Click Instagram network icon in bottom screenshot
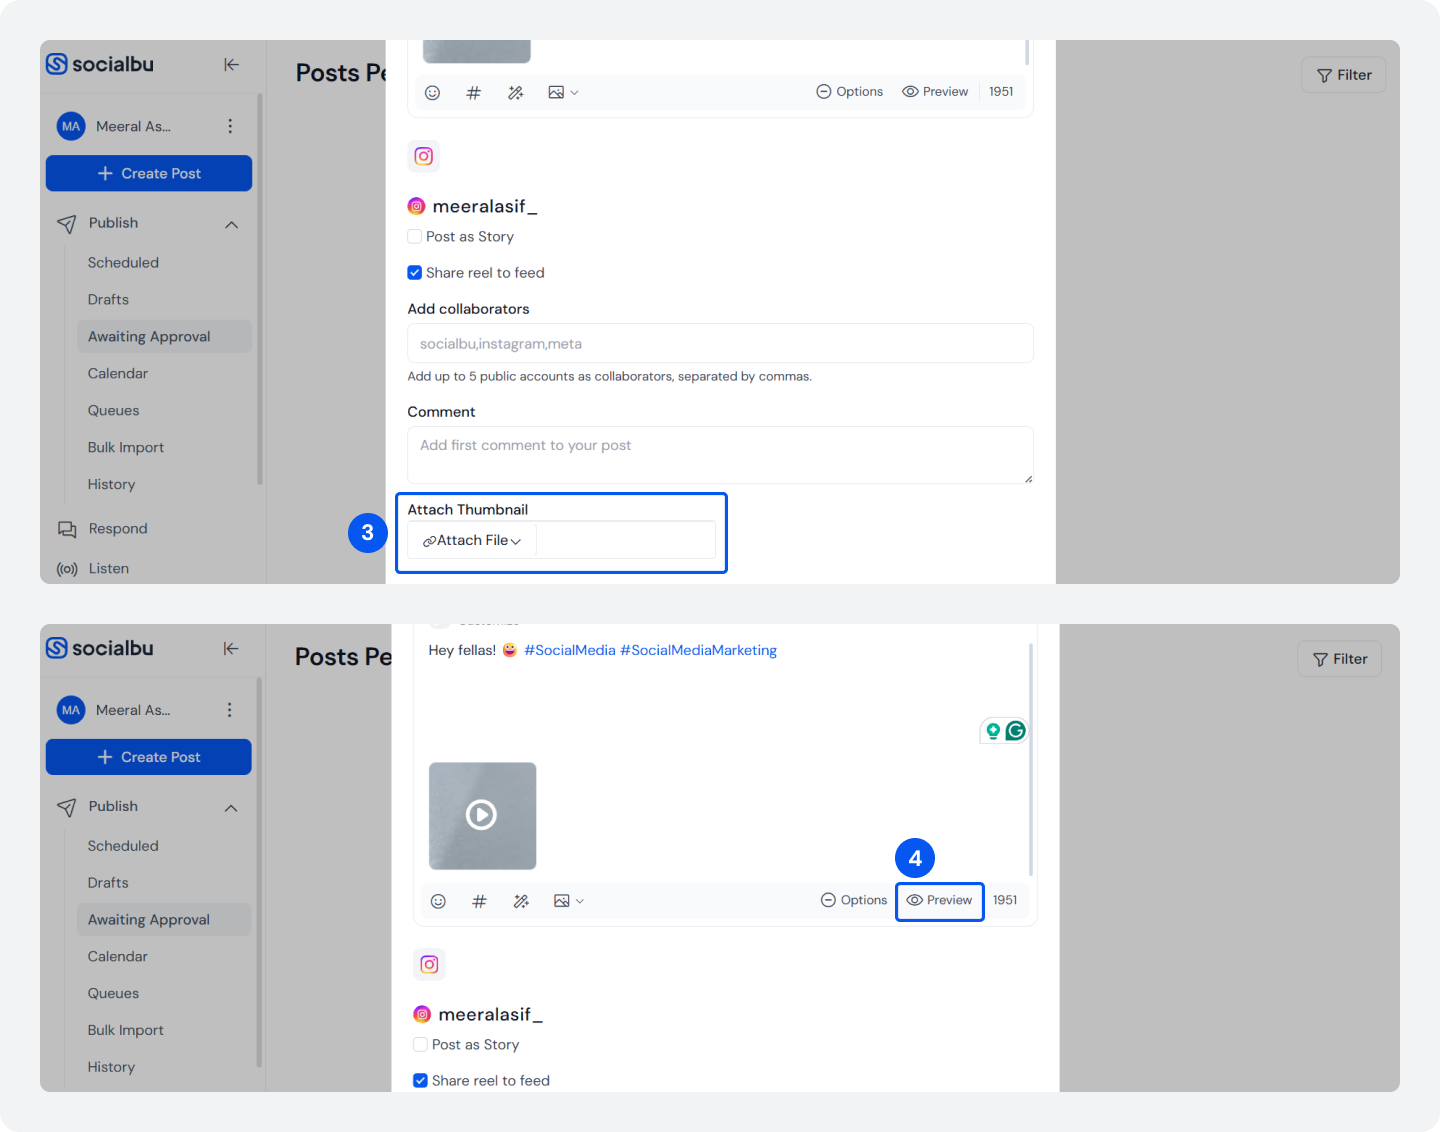The width and height of the screenshot is (1440, 1132). [429, 964]
